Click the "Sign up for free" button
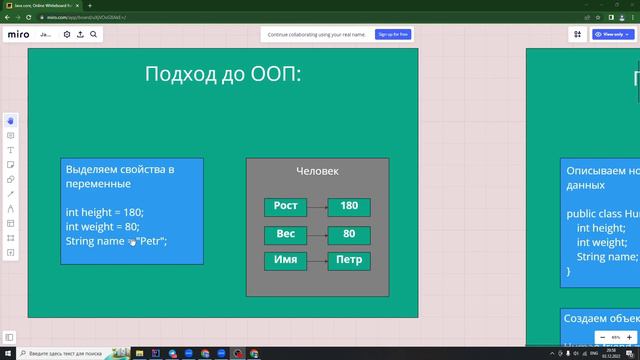 pyautogui.click(x=393, y=34)
